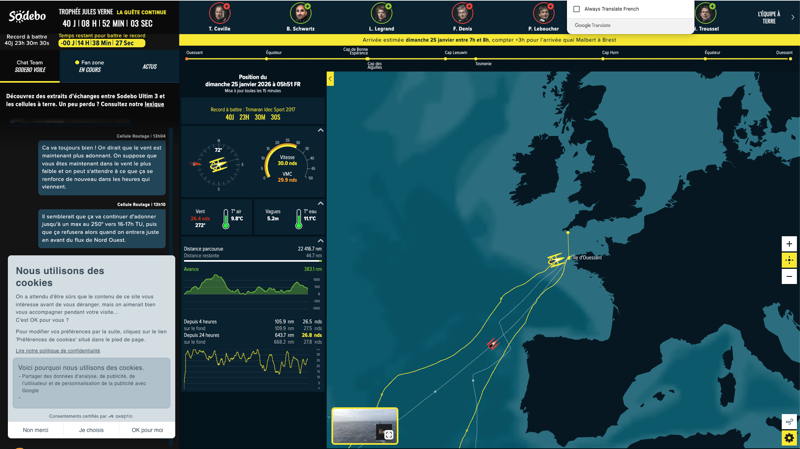Screen dimensions: 800x449
Task: Click the air temperature thermometer icon
Action: (226, 218)
